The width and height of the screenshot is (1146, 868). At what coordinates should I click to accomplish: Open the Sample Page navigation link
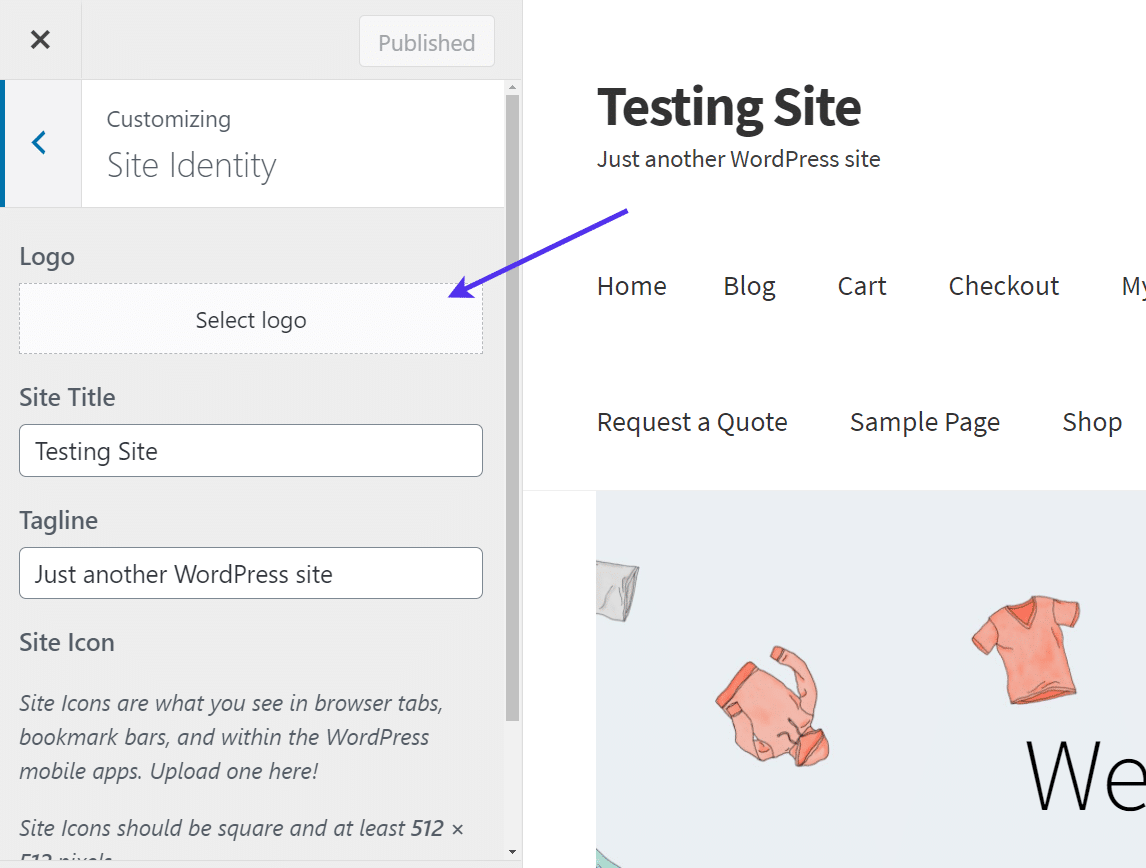(924, 422)
